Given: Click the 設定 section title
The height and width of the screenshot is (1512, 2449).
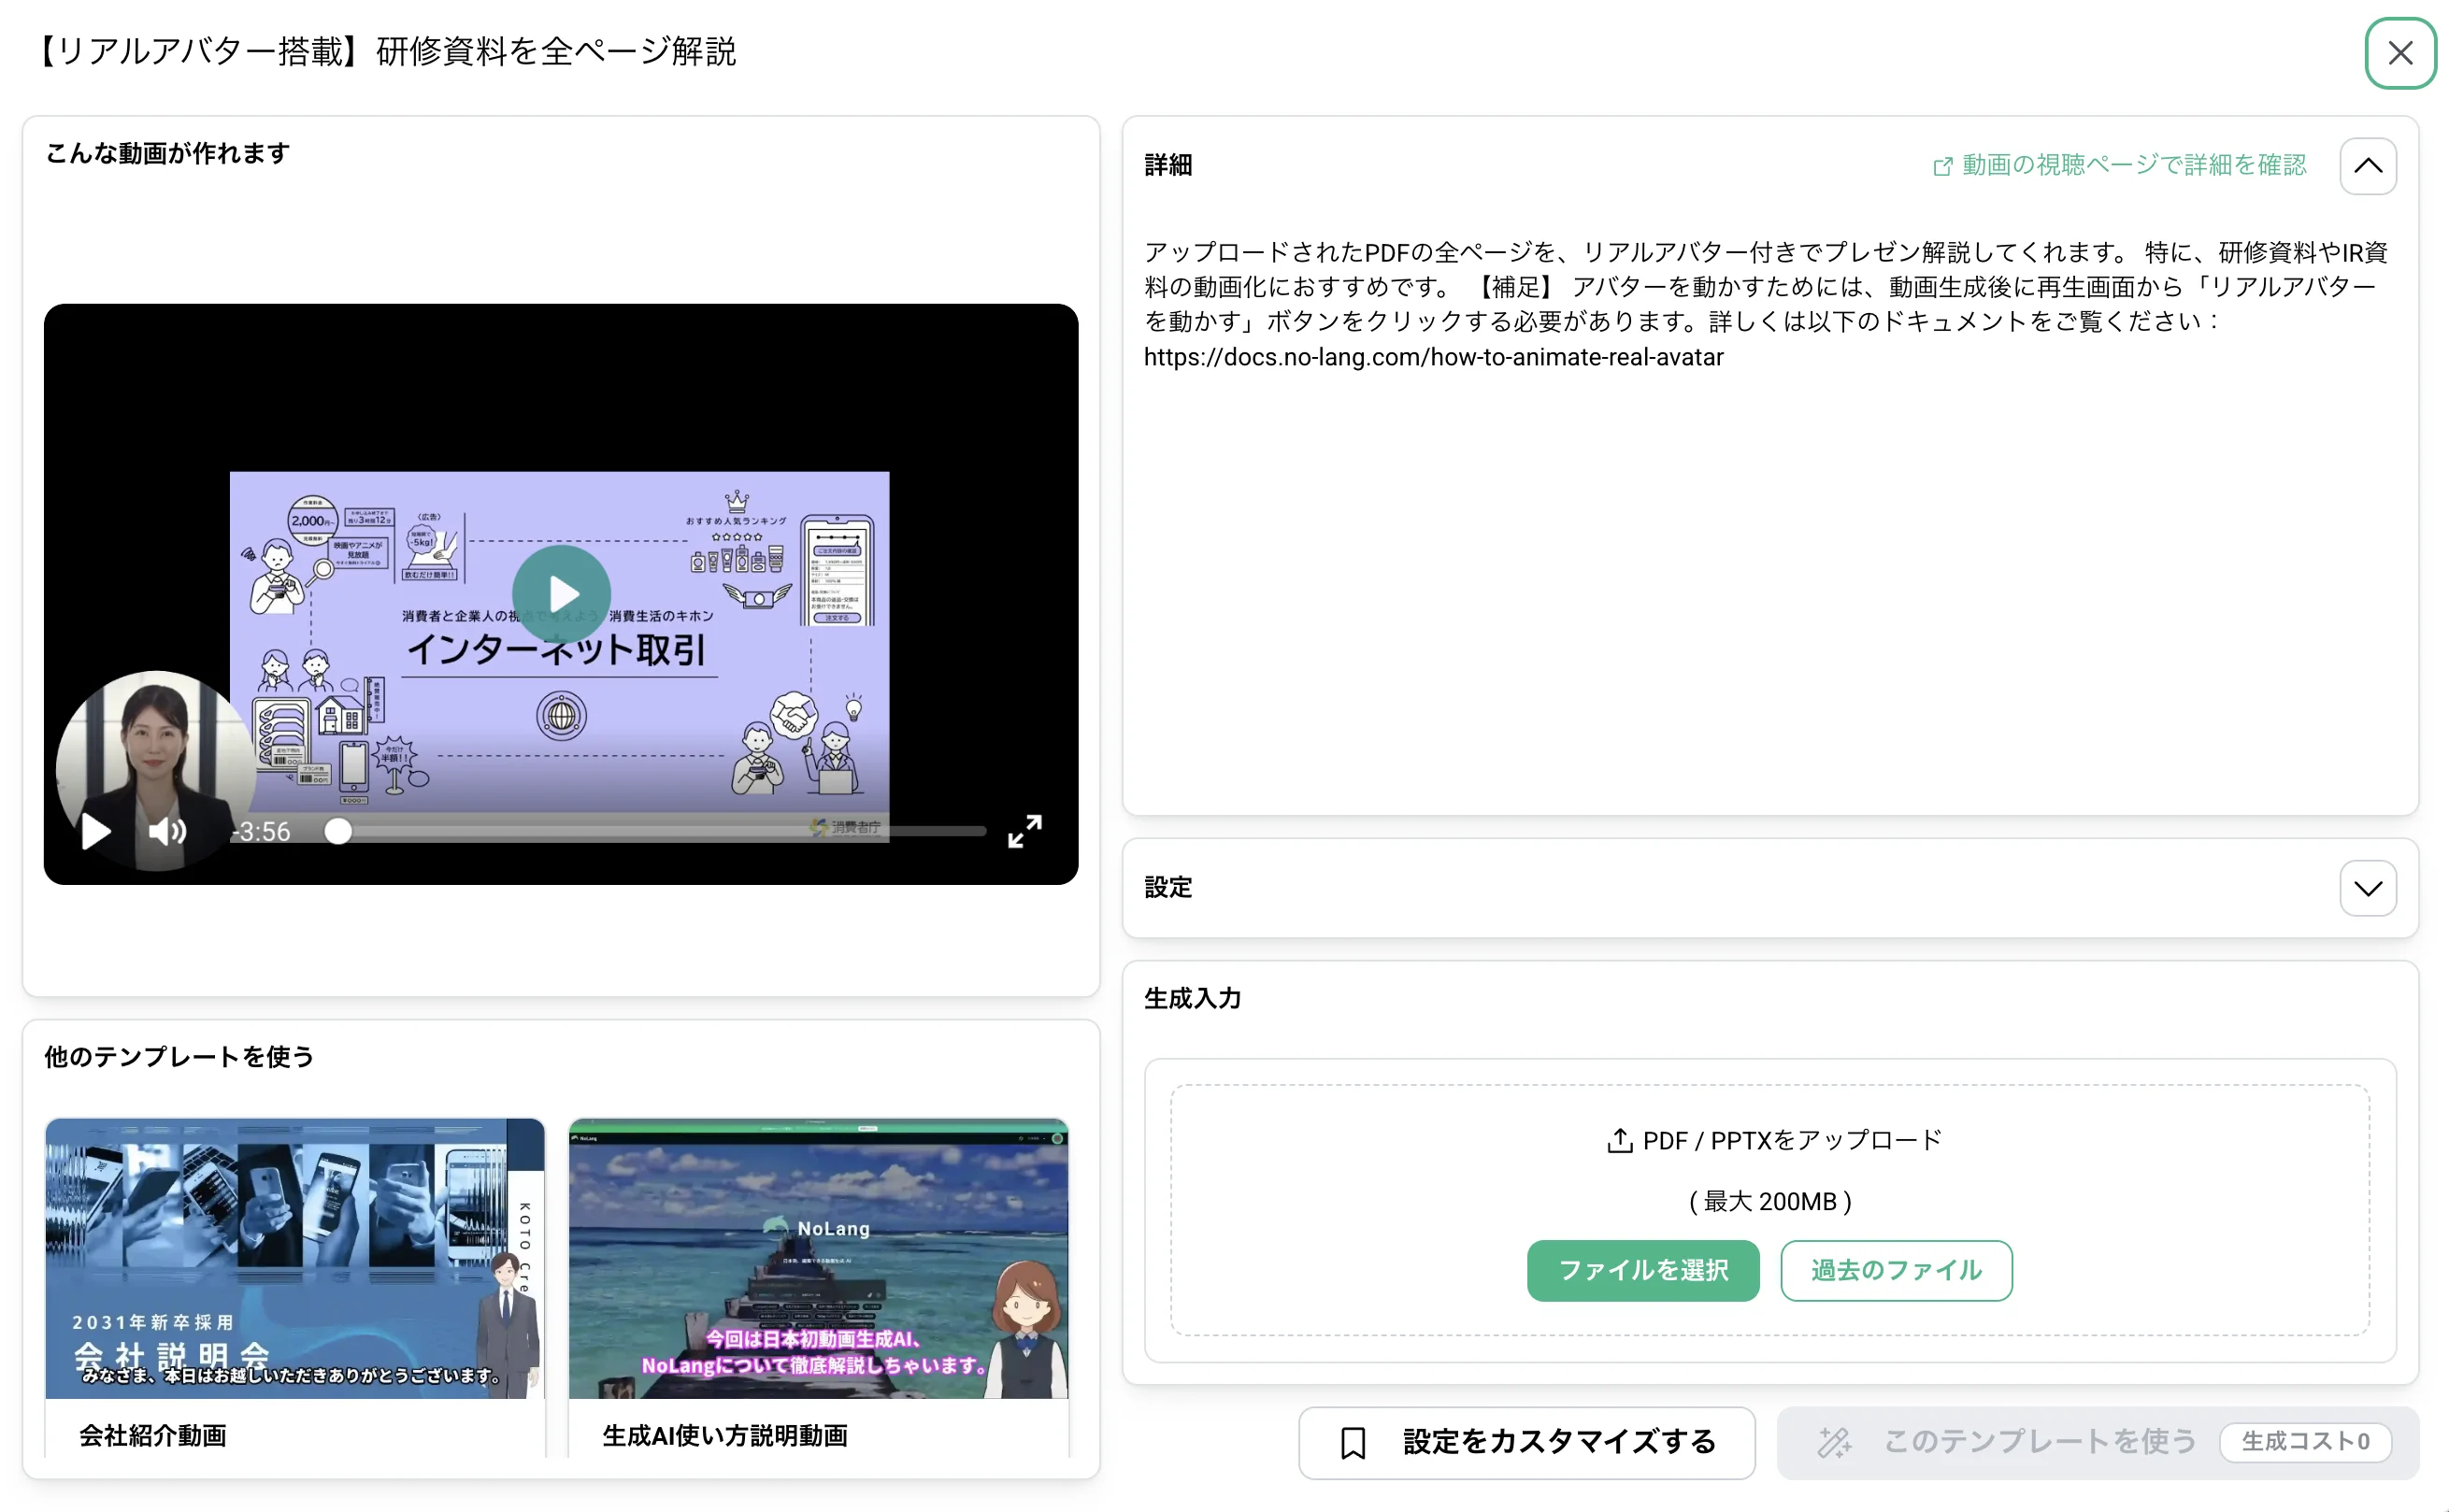Looking at the screenshot, I should [1168, 887].
